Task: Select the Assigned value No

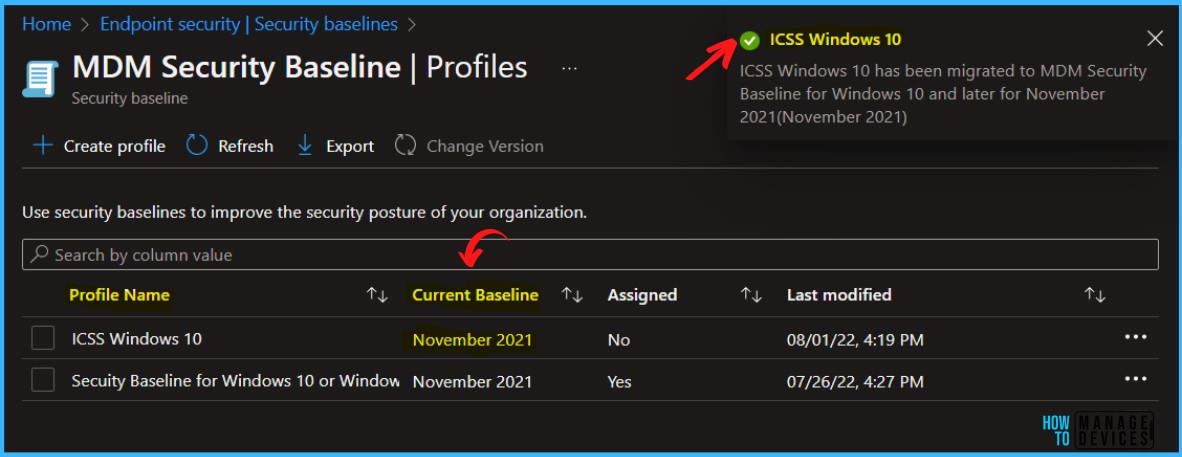Action: point(618,340)
